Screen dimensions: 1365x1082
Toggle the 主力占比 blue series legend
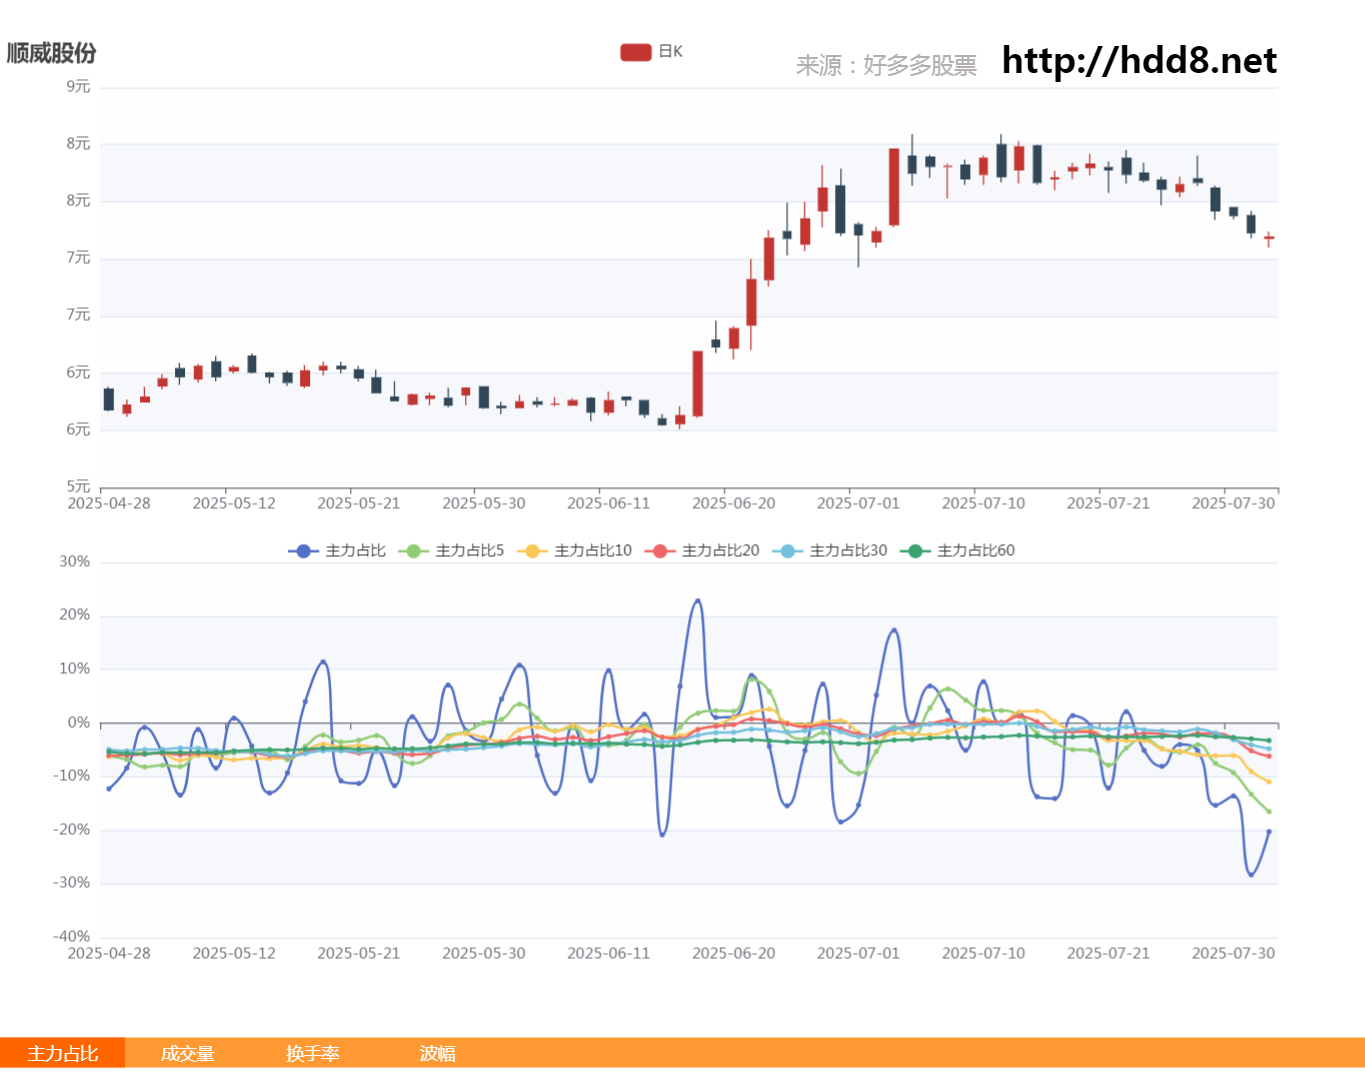pyautogui.click(x=337, y=551)
